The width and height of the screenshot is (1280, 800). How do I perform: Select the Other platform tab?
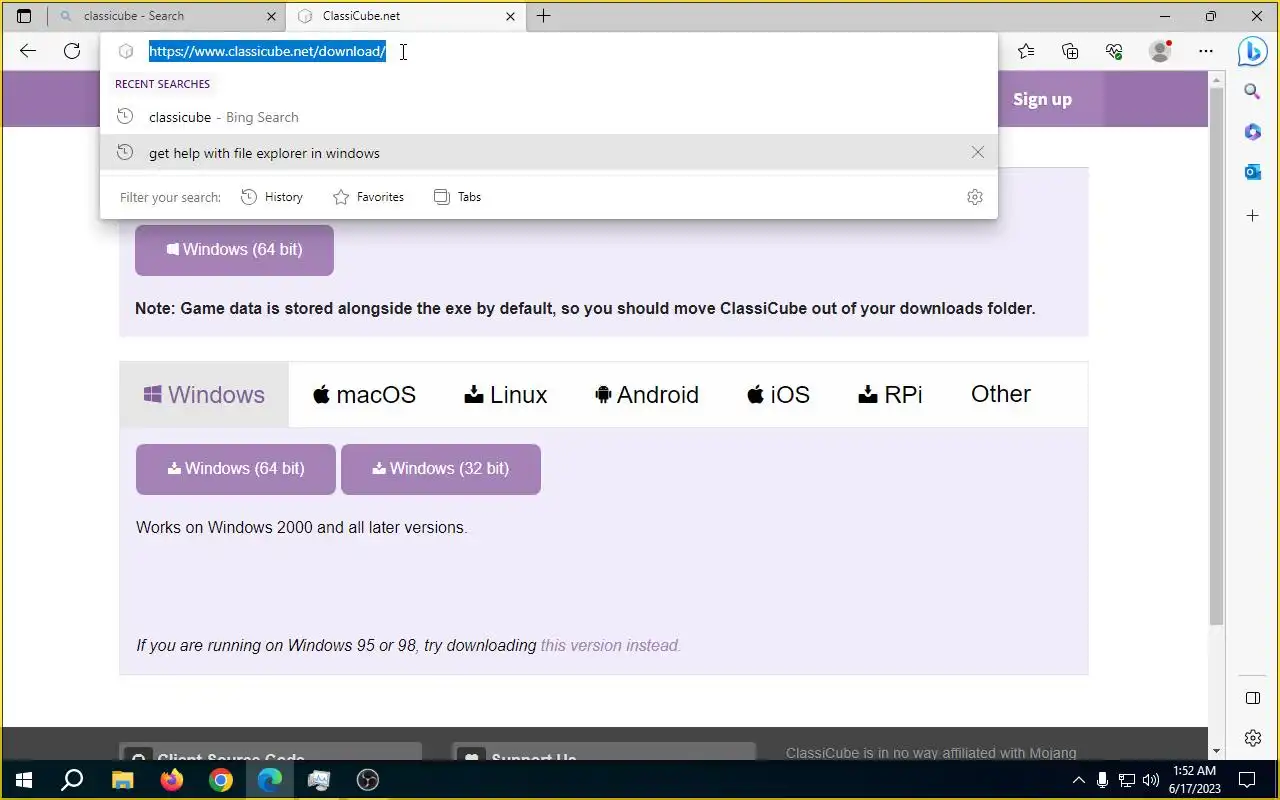coord(1000,394)
